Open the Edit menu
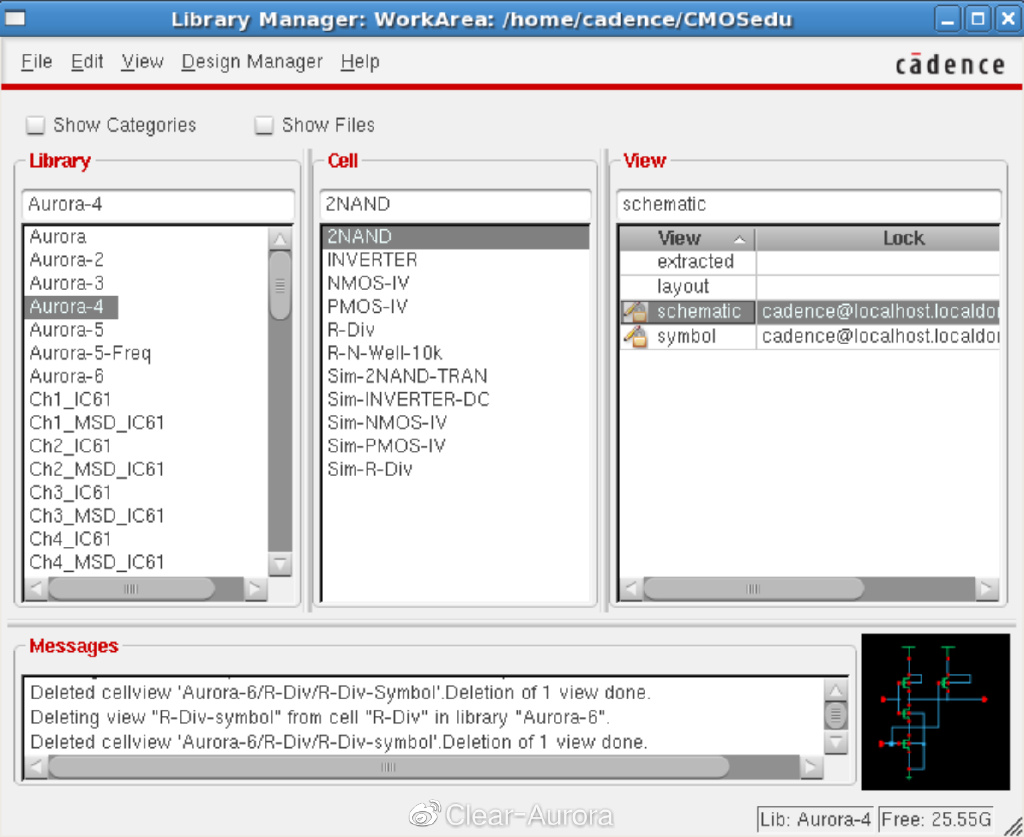 (87, 62)
